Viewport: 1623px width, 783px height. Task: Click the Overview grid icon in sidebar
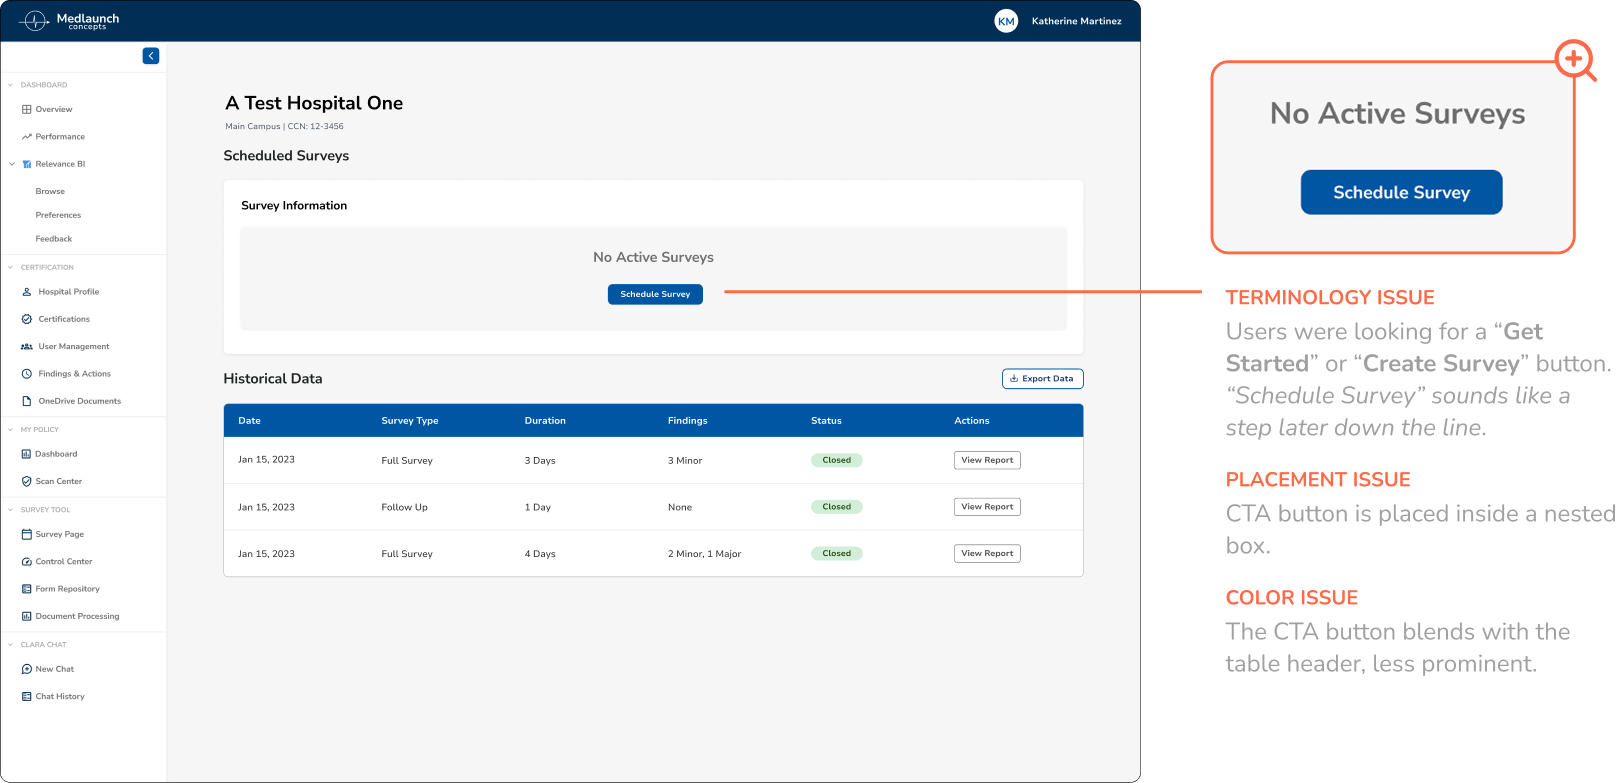[27, 109]
